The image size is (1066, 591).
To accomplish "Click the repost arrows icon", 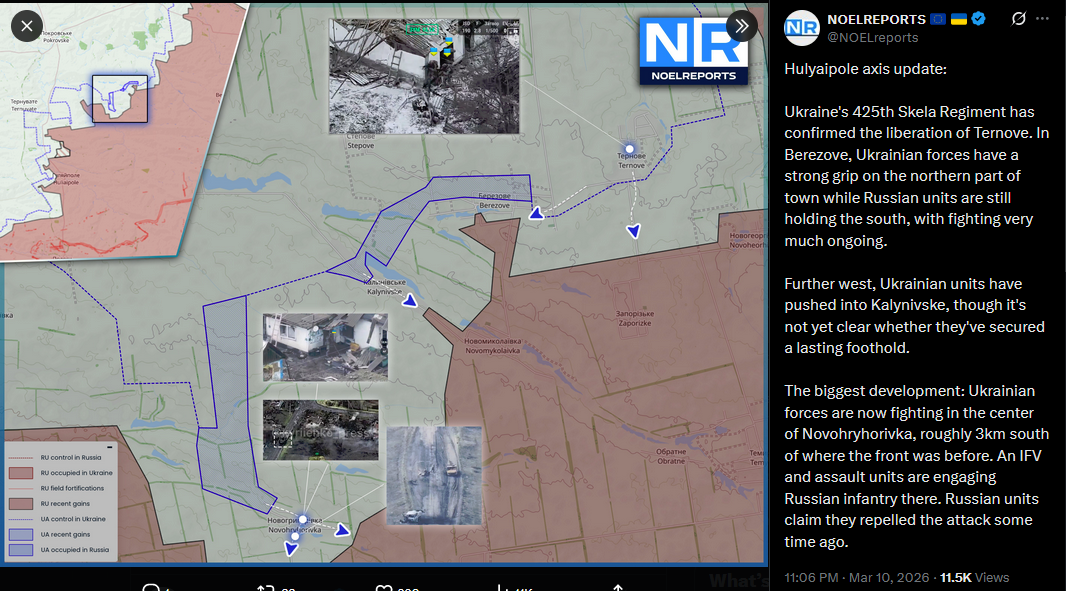I will pos(265,588).
